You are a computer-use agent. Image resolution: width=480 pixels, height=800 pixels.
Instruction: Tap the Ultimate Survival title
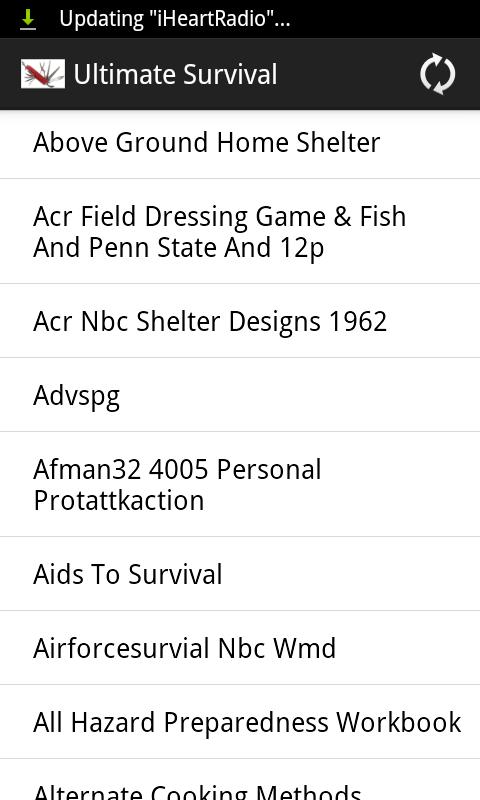point(175,74)
